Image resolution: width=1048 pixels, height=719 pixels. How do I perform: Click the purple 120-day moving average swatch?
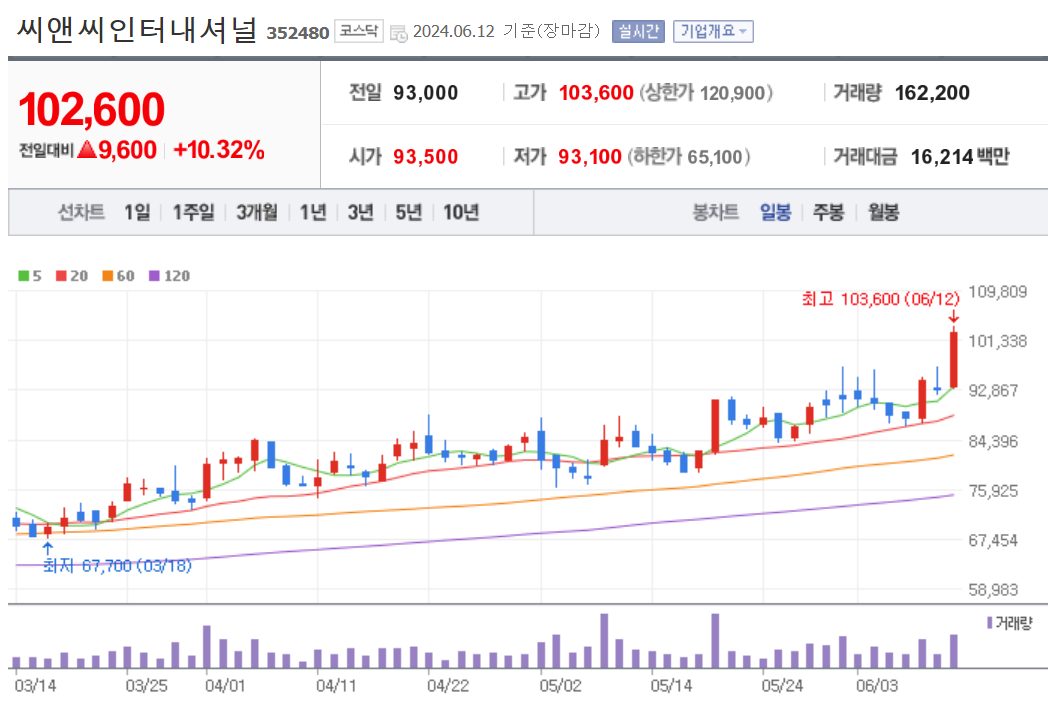[154, 276]
